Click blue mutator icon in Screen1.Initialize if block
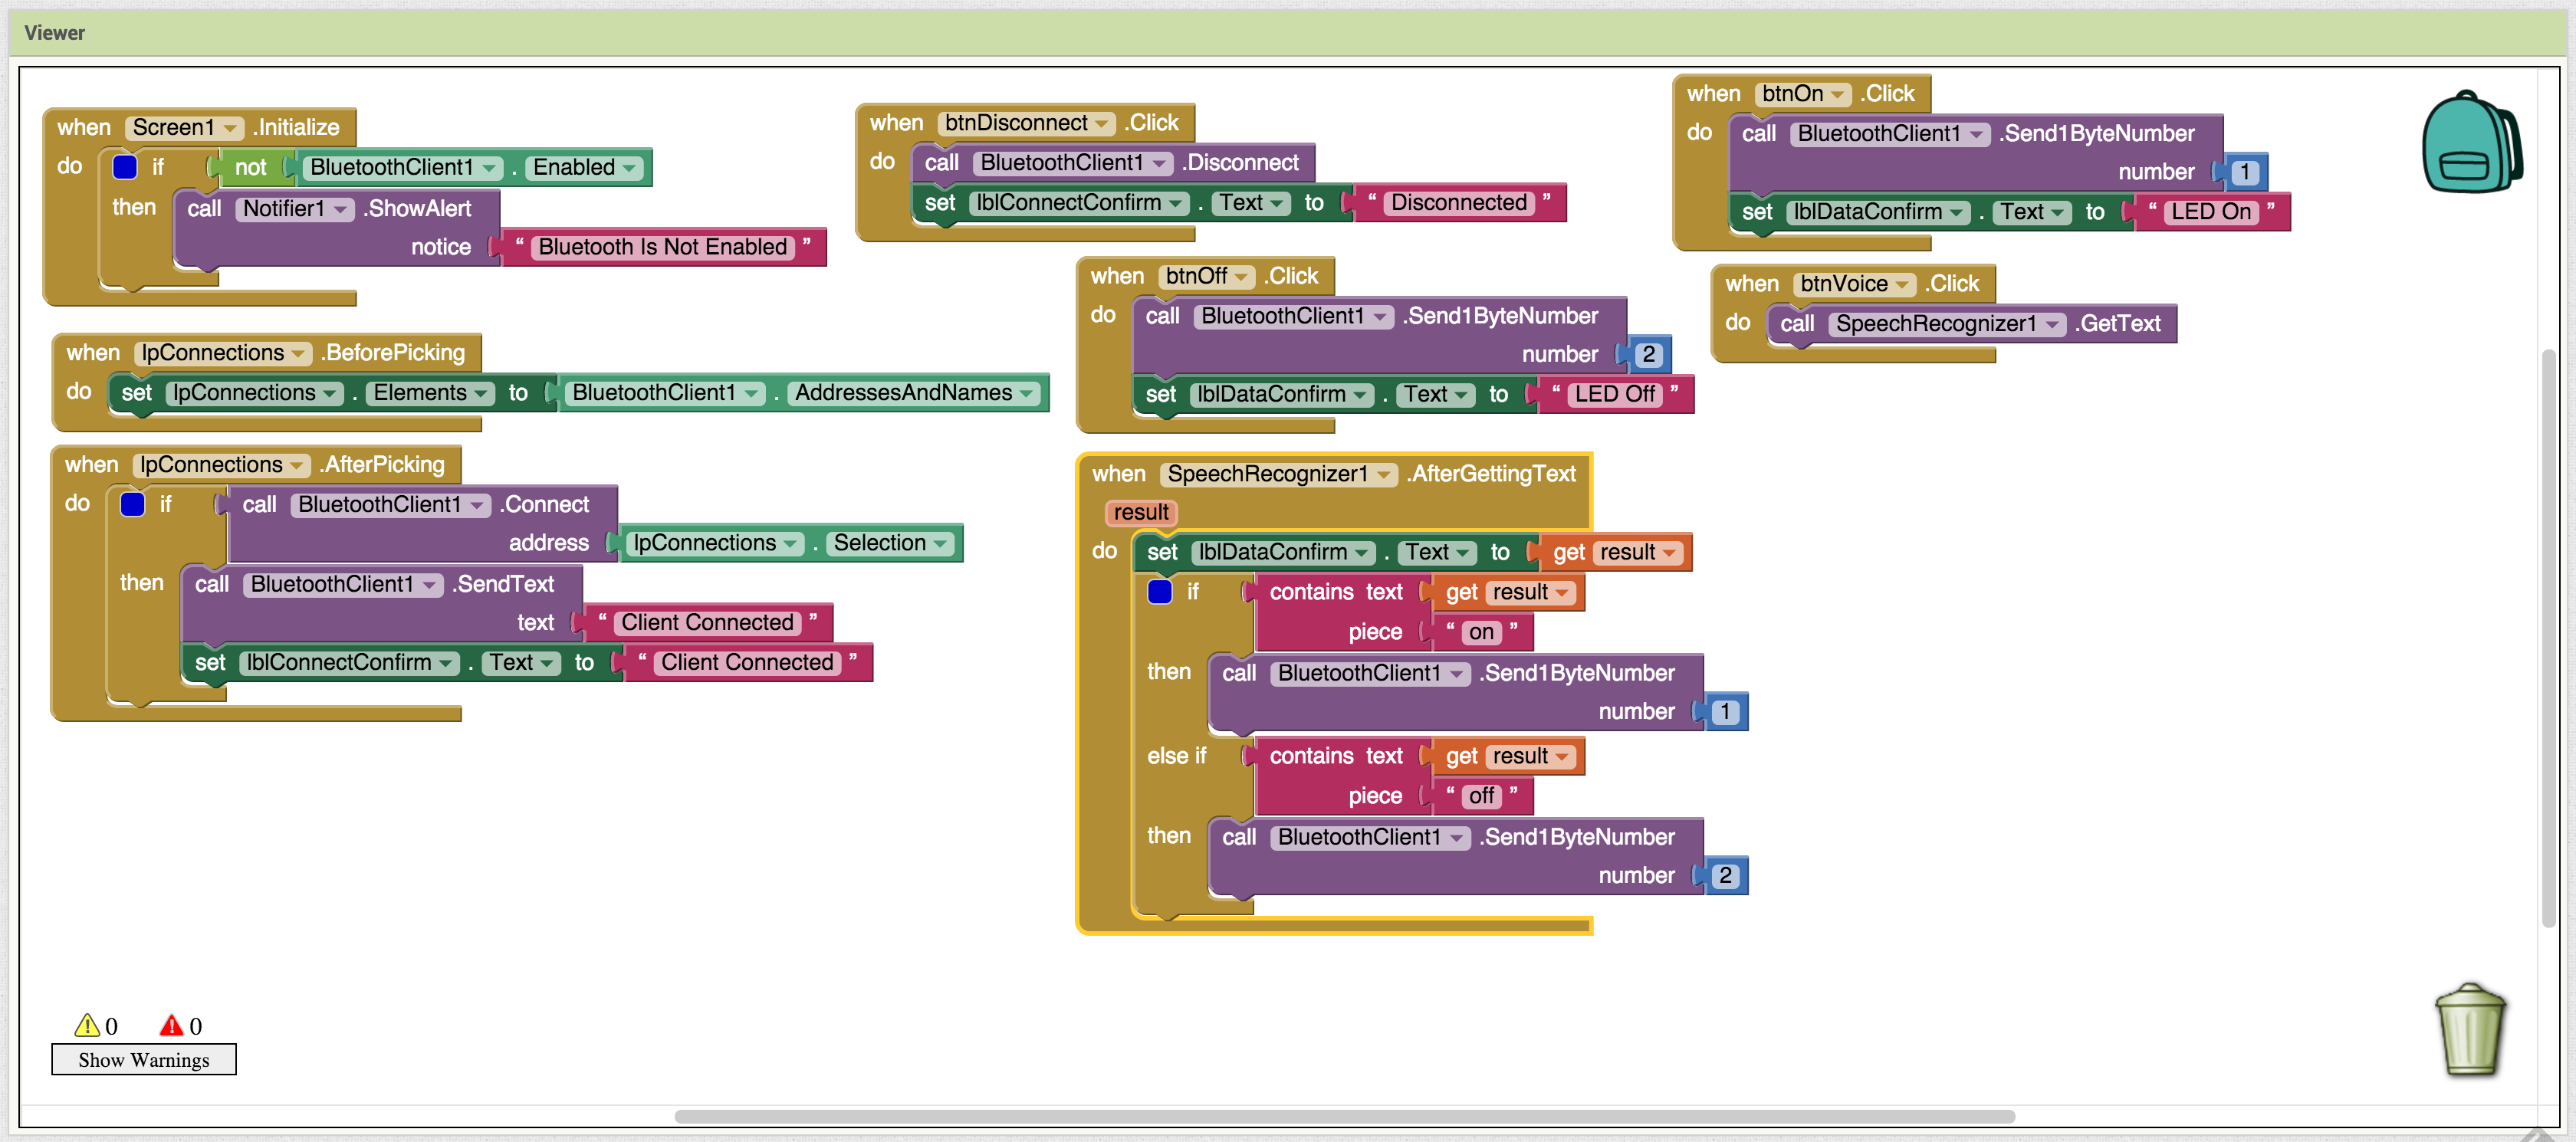 click(x=125, y=167)
